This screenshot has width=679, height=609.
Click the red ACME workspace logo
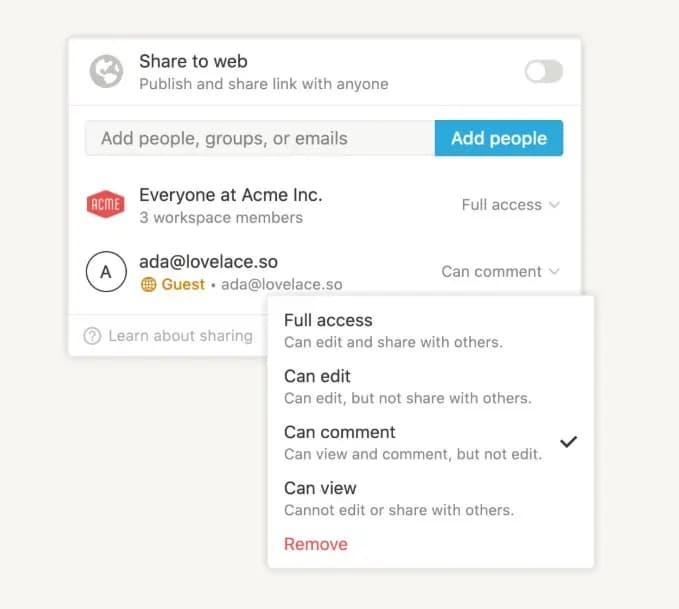pos(106,204)
